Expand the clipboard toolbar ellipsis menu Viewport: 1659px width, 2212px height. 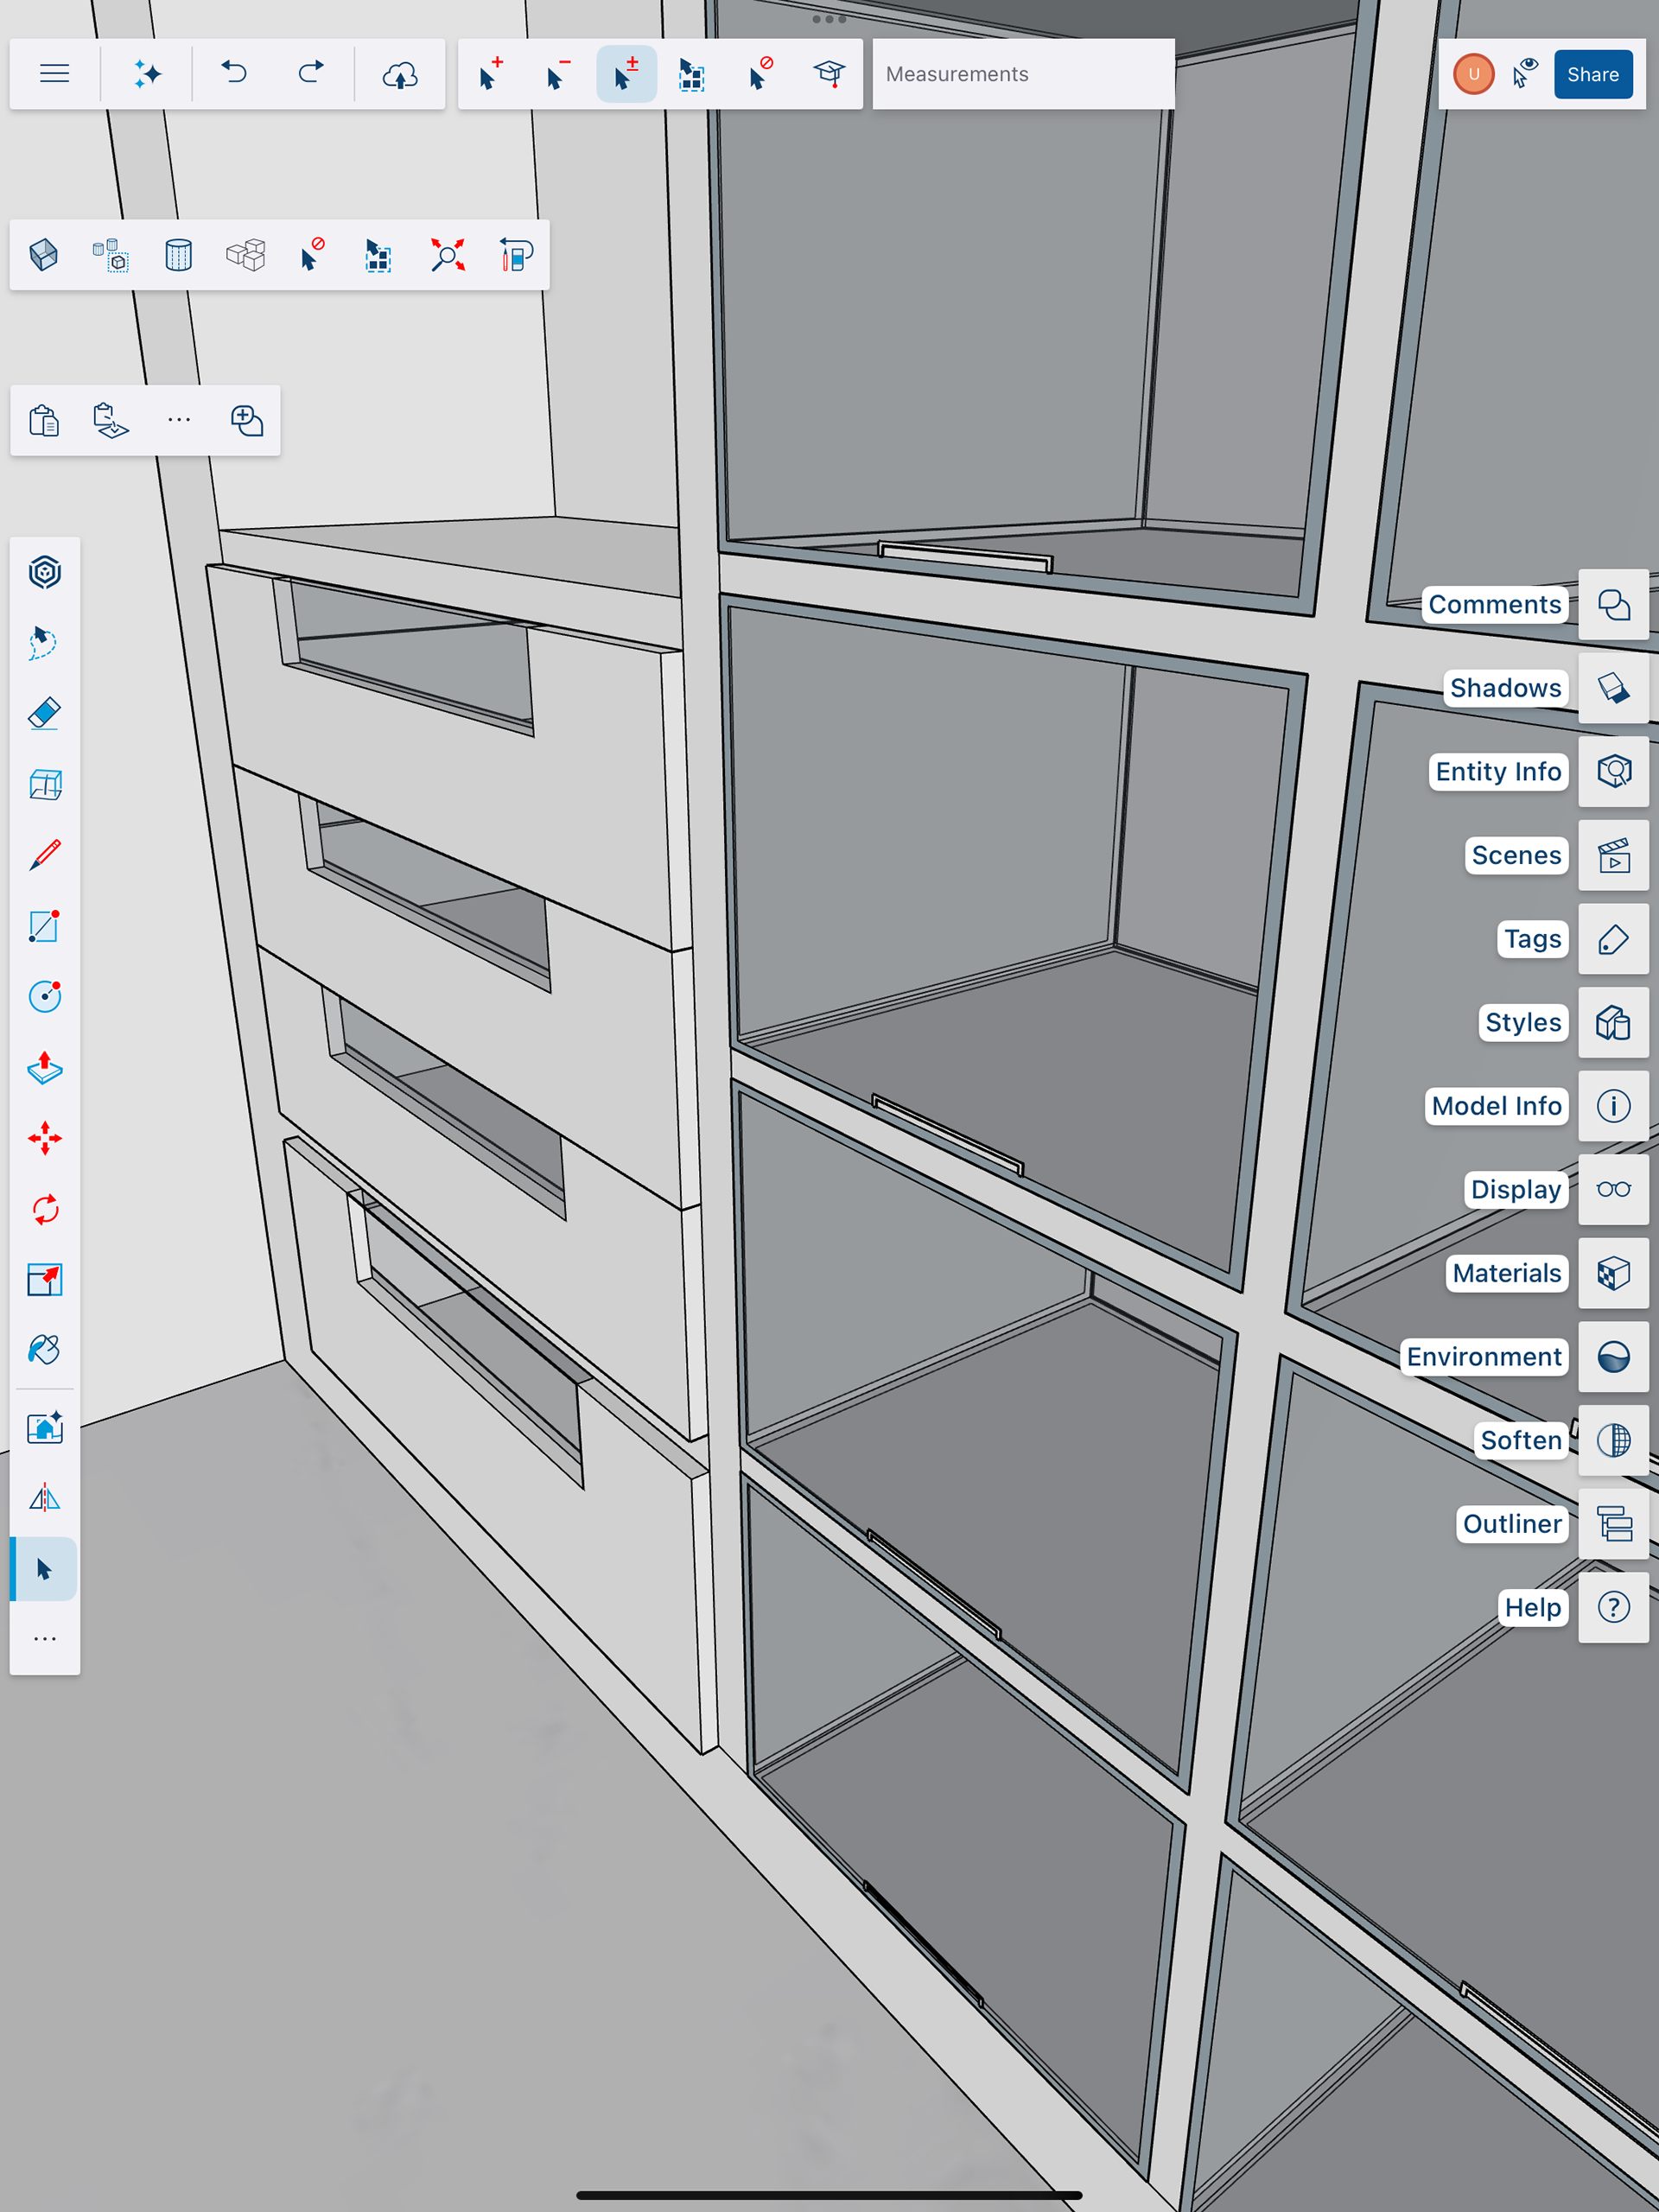click(179, 420)
